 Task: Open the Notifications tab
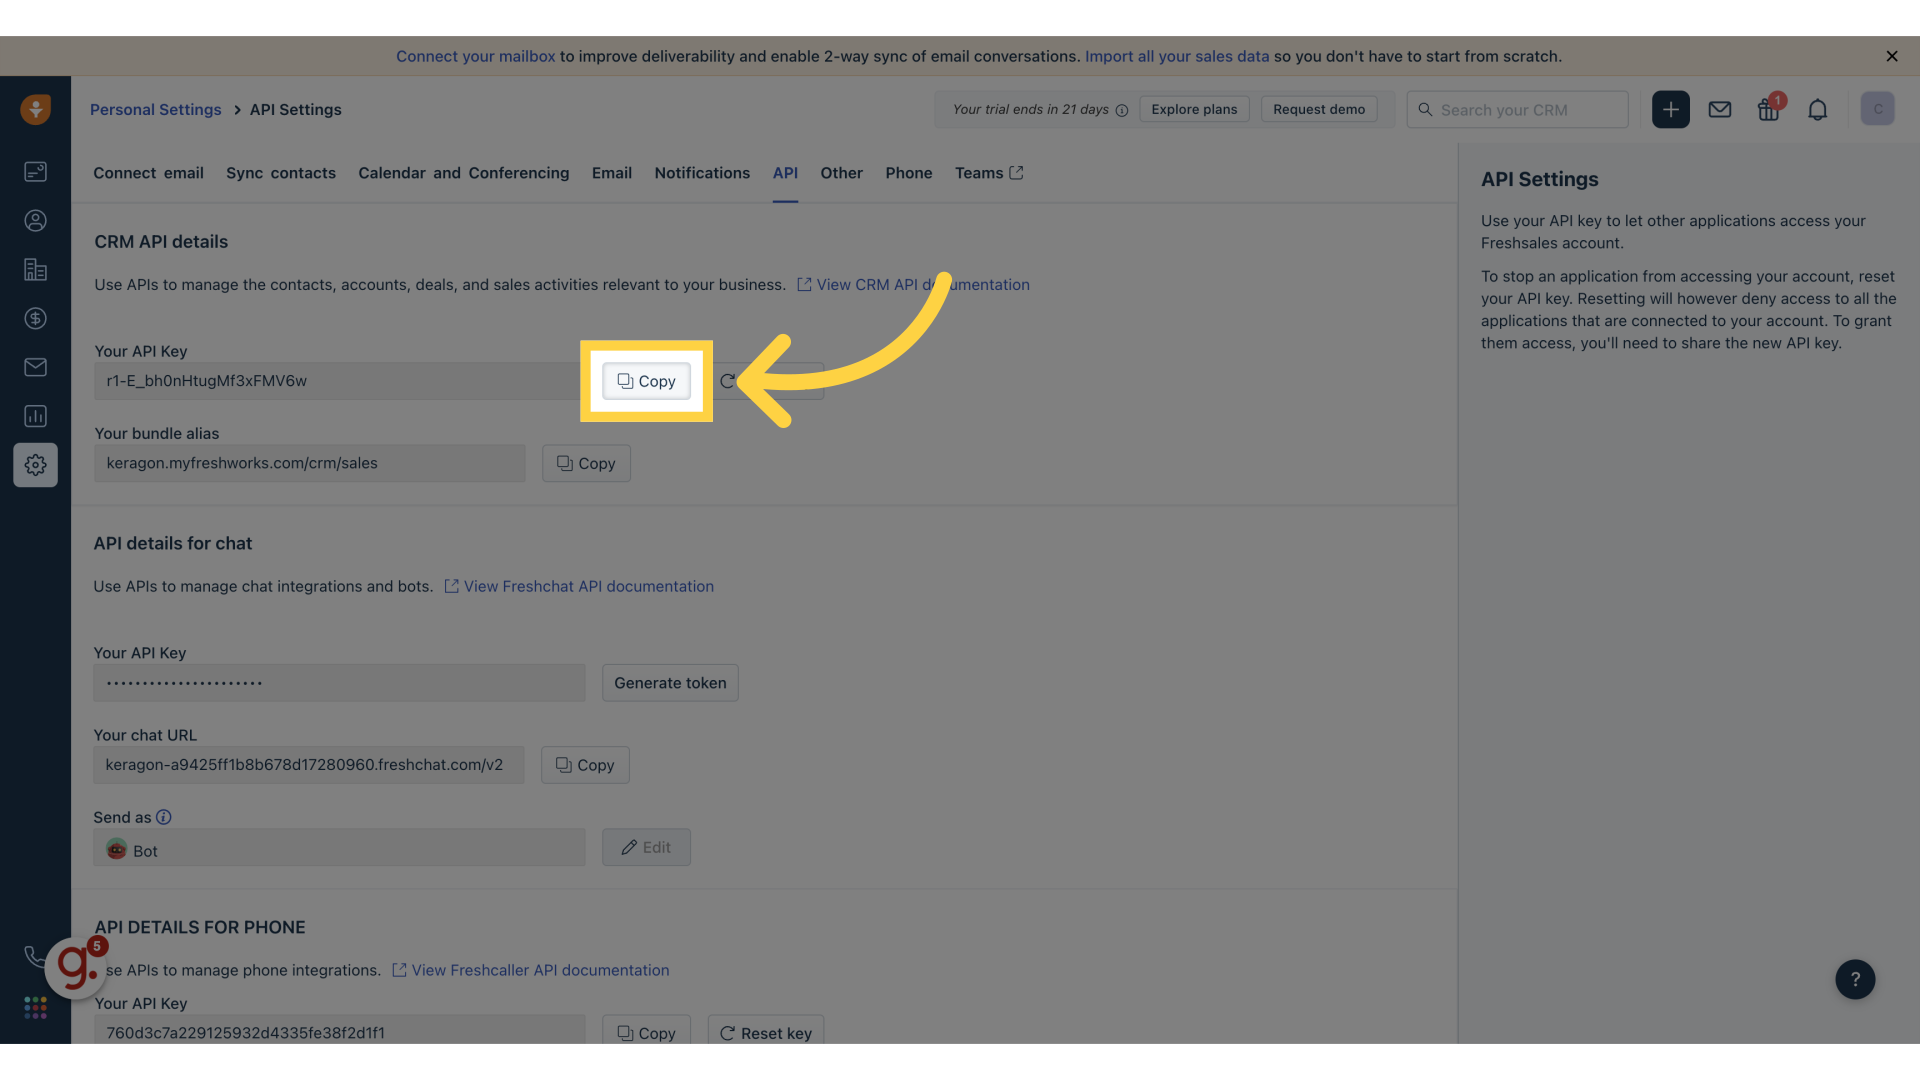(x=702, y=173)
